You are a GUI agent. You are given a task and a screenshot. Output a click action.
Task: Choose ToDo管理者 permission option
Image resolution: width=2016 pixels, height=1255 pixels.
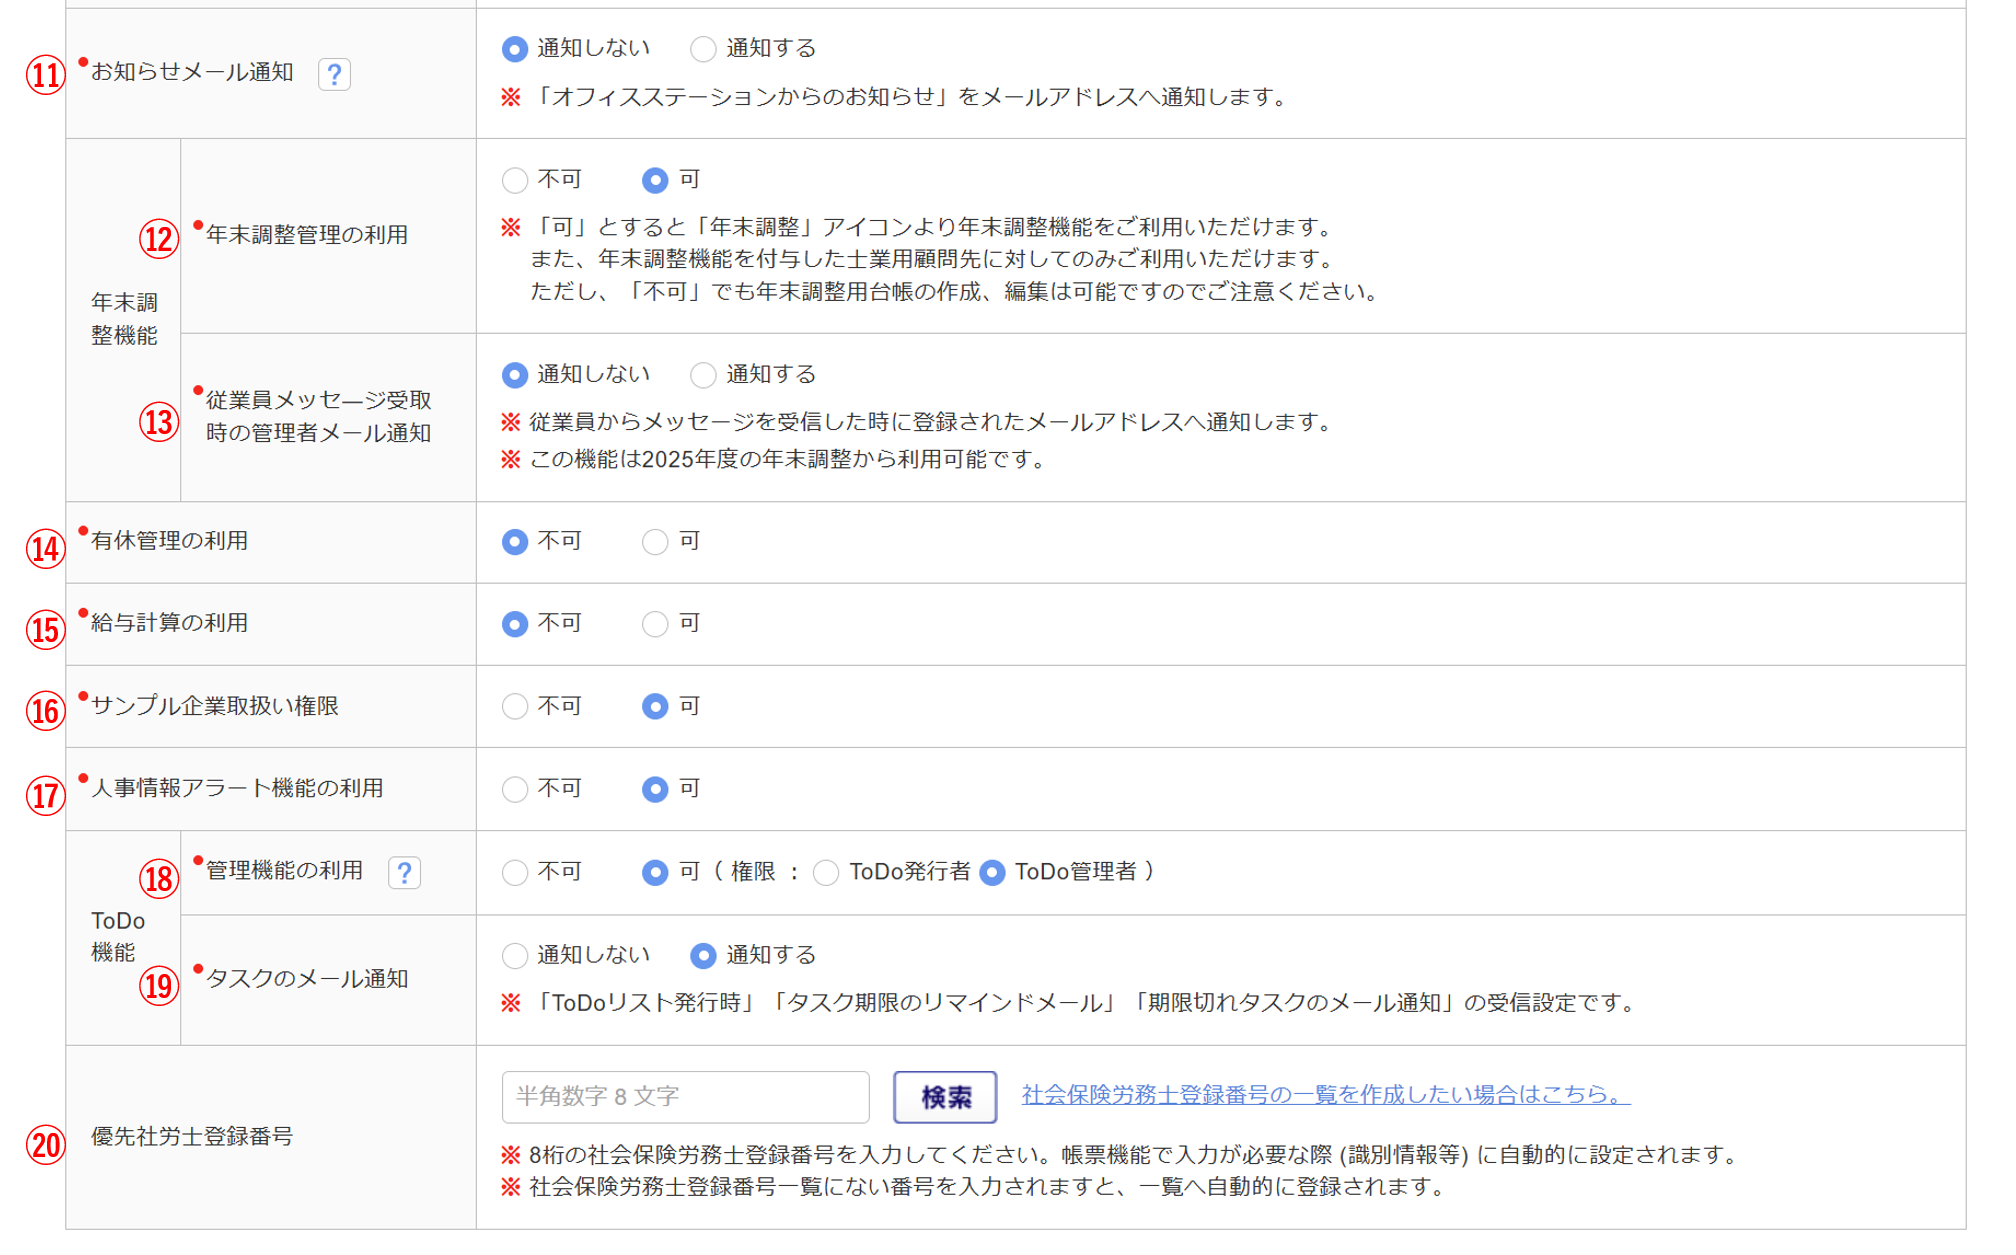coord(992,873)
